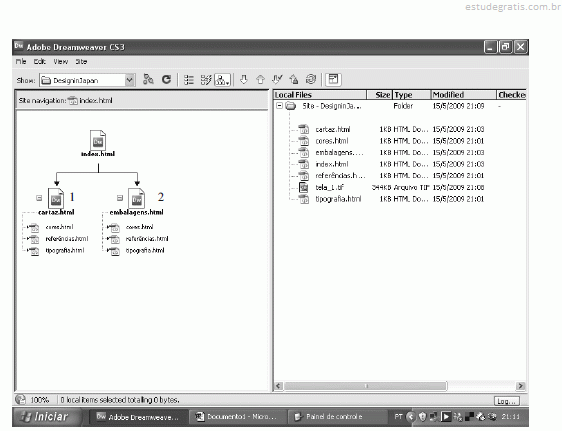Click the Refresh toolbar icon
The image size is (562, 431).
point(166,80)
